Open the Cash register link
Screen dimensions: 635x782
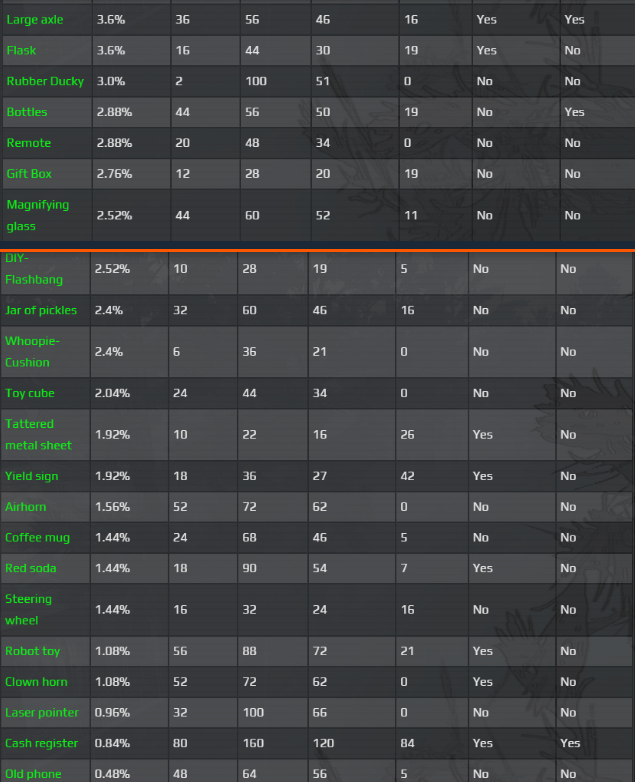point(42,743)
